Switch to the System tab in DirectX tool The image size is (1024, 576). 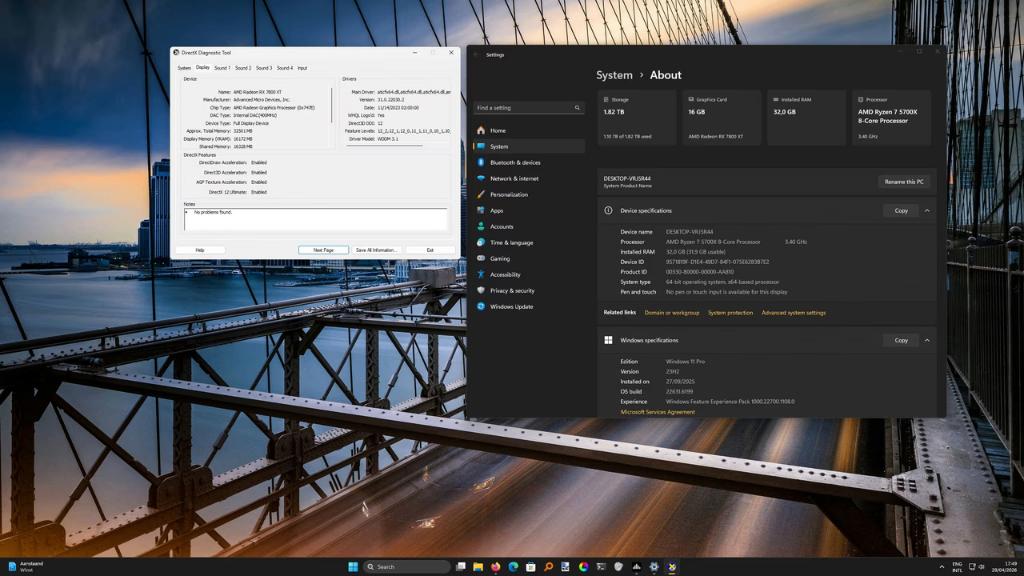click(x=184, y=68)
